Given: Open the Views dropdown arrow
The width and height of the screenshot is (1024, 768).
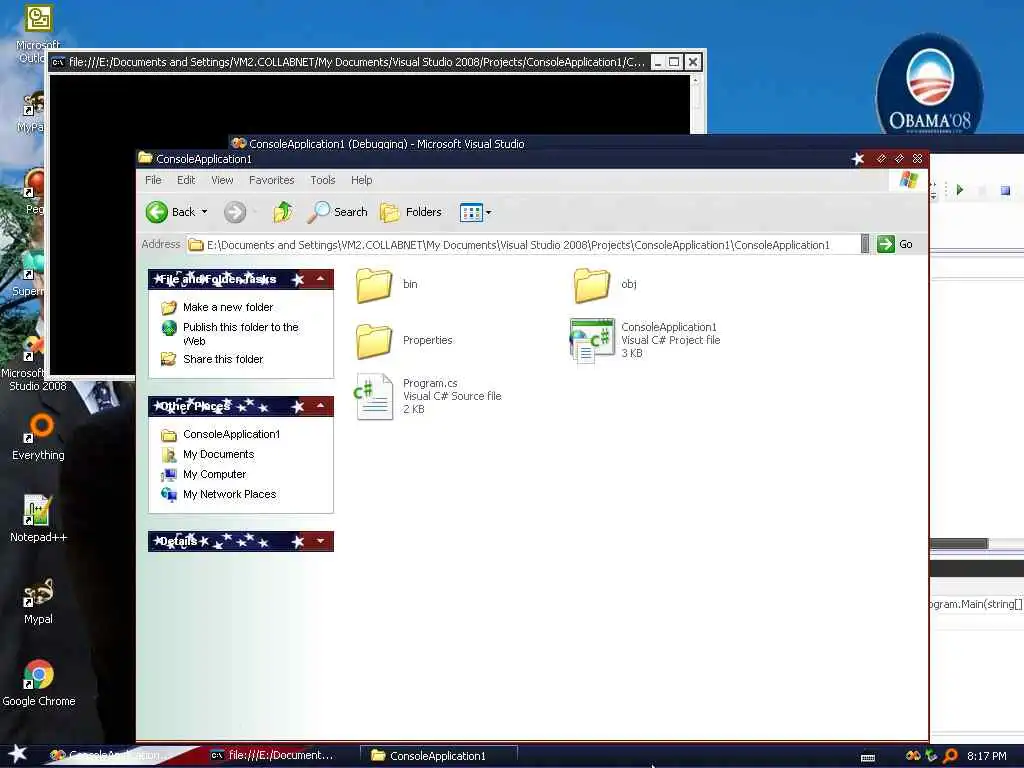Looking at the screenshot, I should click(488, 212).
